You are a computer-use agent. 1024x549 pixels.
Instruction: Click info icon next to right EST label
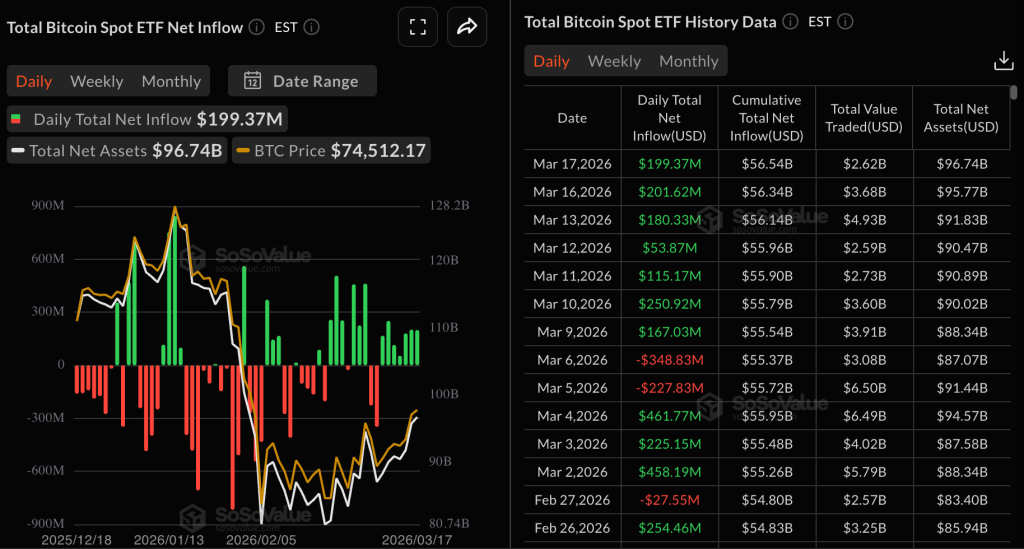[849, 21]
